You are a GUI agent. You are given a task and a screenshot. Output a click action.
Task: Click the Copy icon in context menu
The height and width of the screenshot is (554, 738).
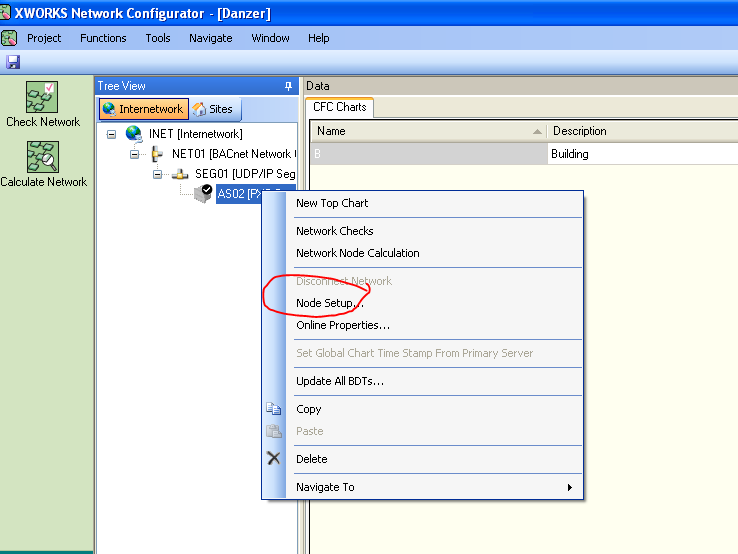point(274,409)
